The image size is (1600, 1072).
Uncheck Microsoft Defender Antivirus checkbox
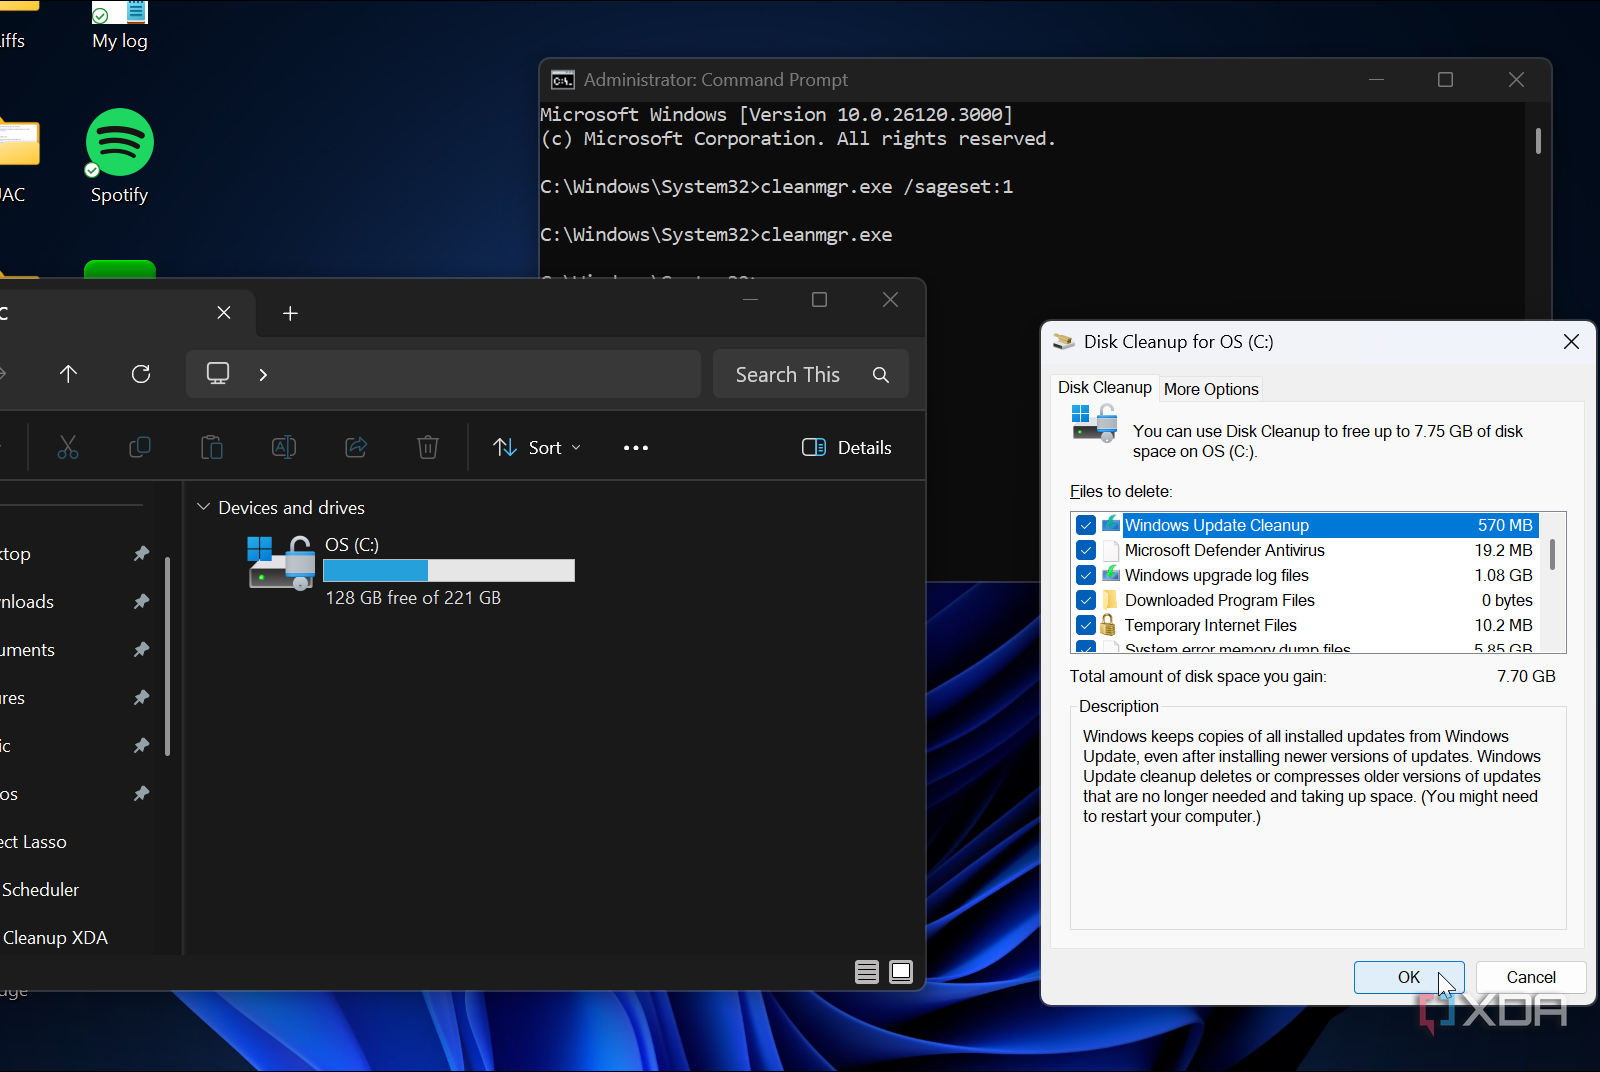(x=1086, y=551)
